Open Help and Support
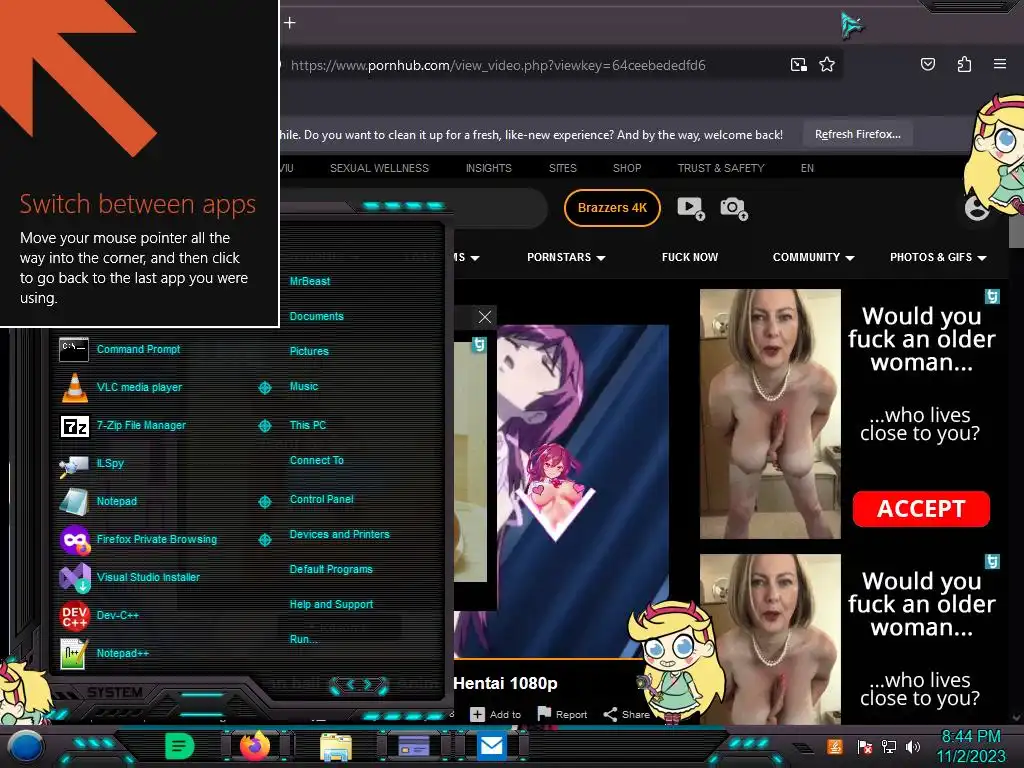Image resolution: width=1024 pixels, height=768 pixels. [331, 605]
